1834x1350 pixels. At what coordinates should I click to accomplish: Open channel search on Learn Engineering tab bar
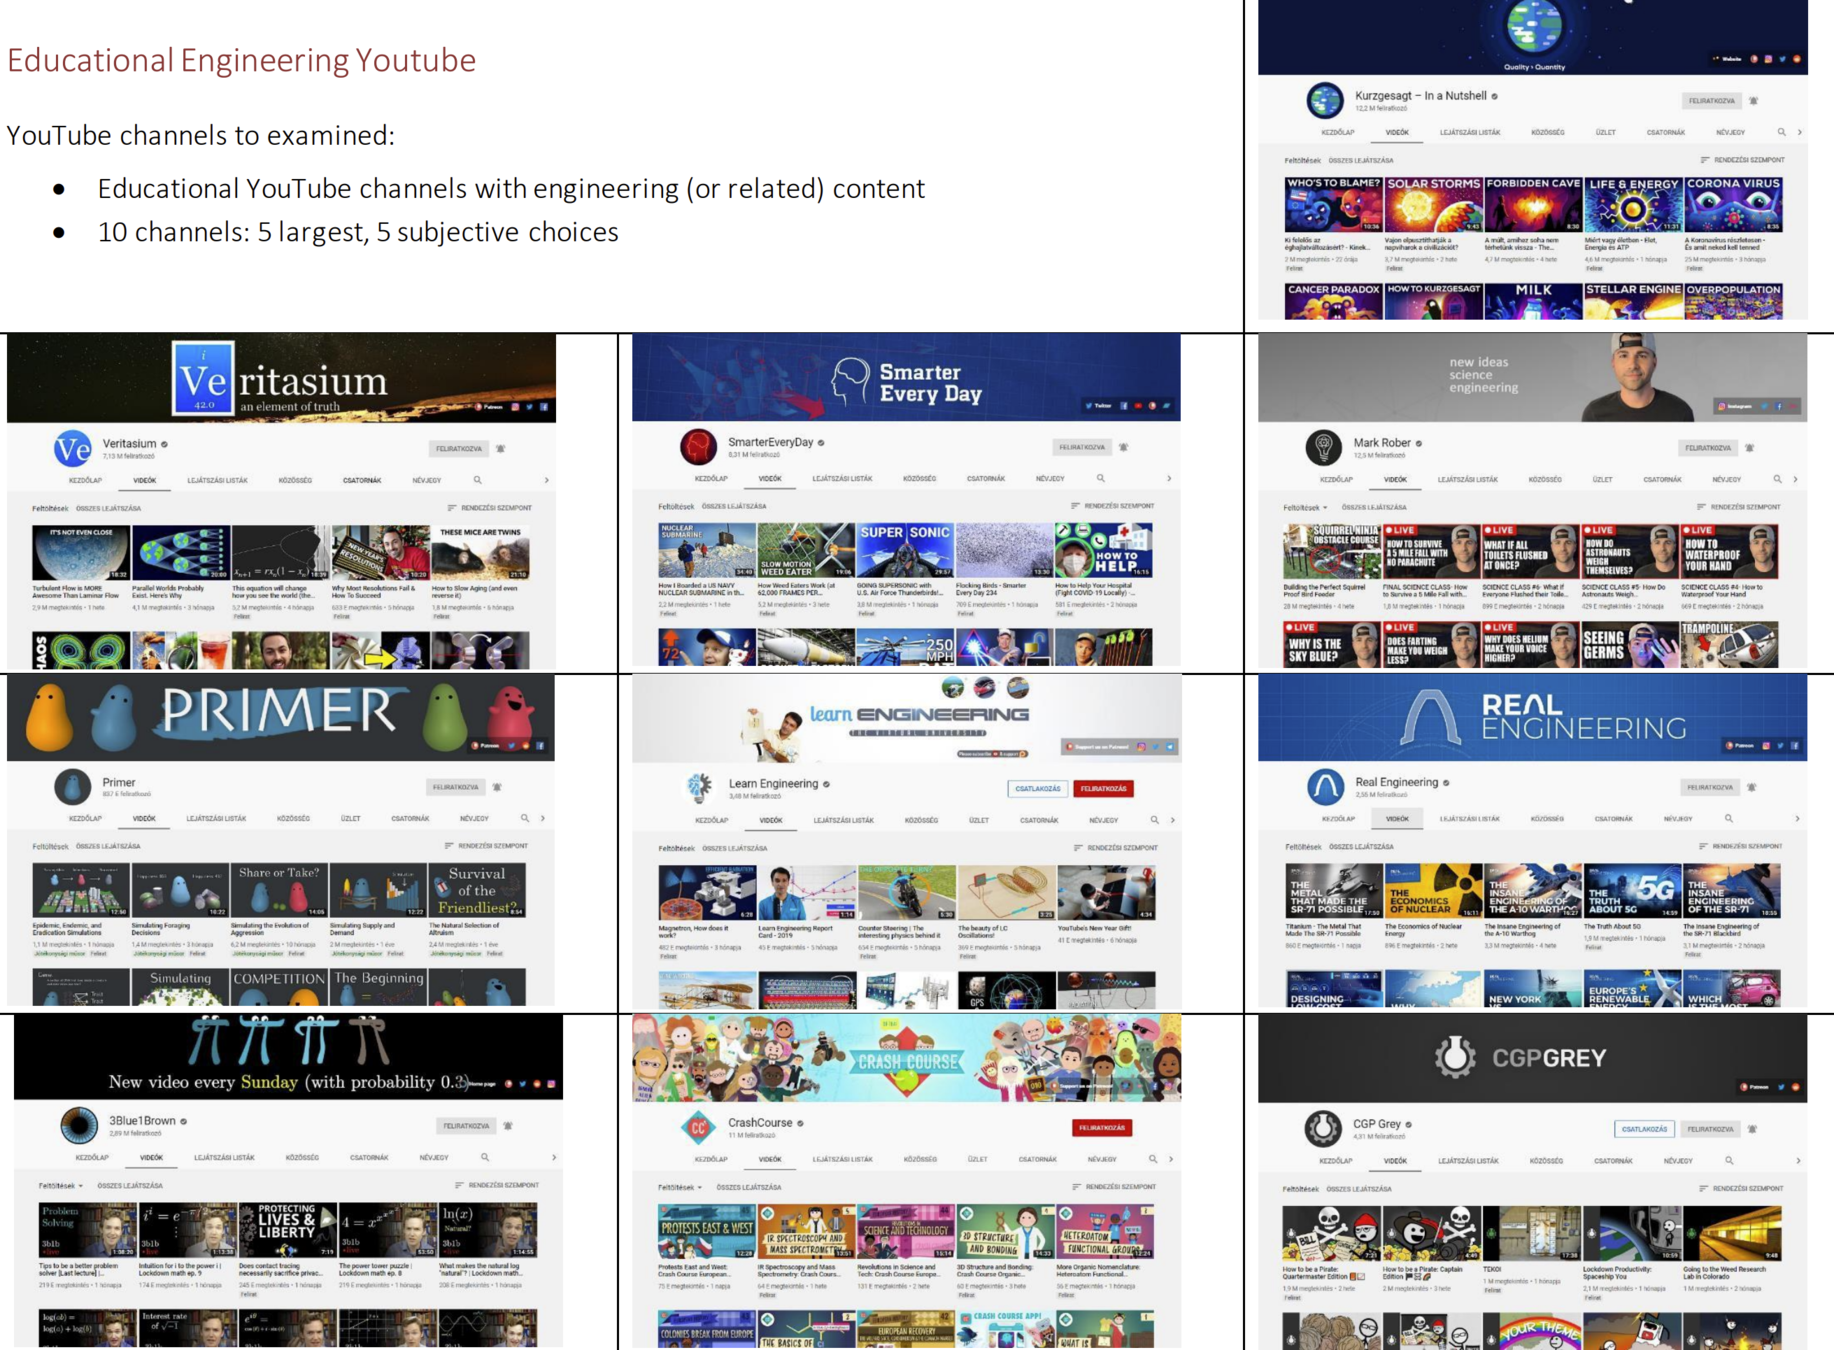pos(1154,820)
